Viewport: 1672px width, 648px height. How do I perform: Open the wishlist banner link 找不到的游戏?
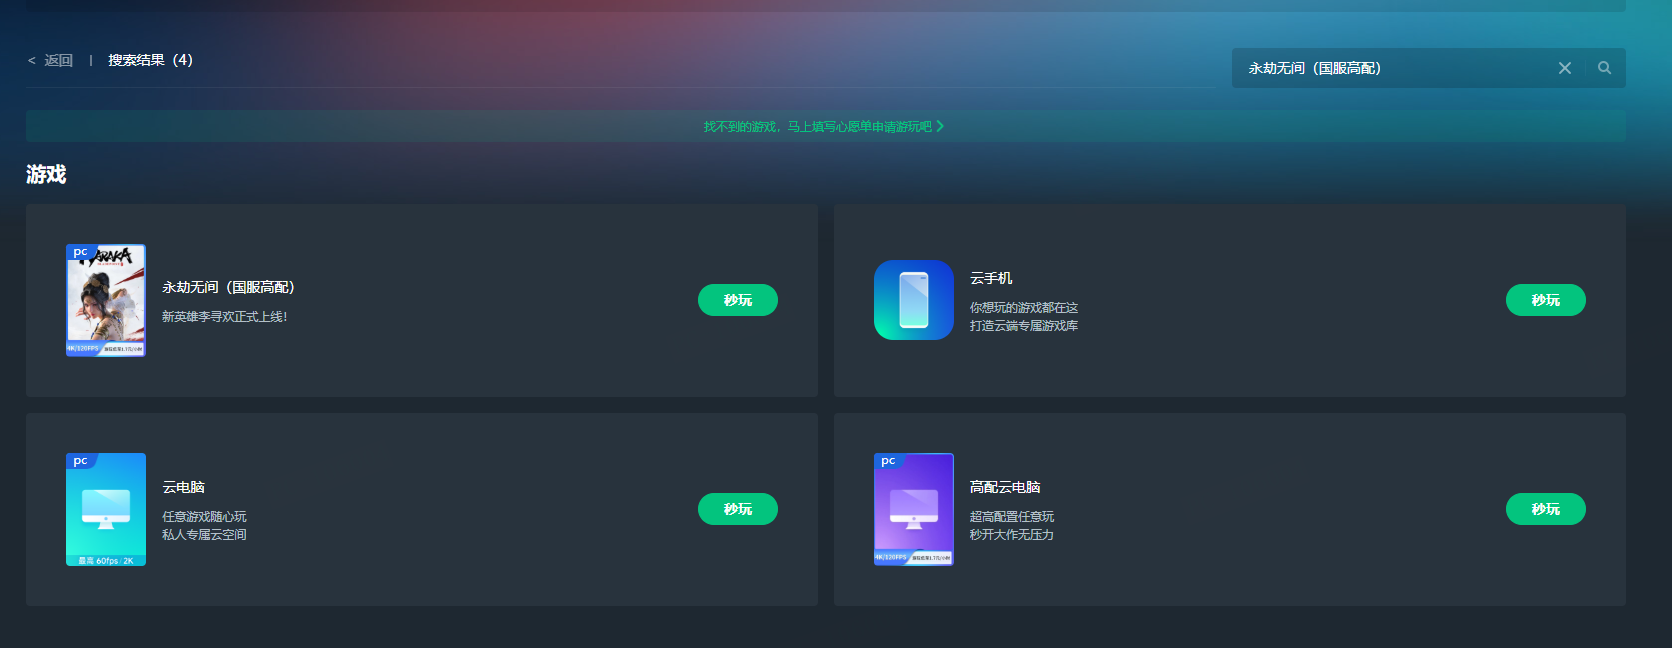(817, 127)
